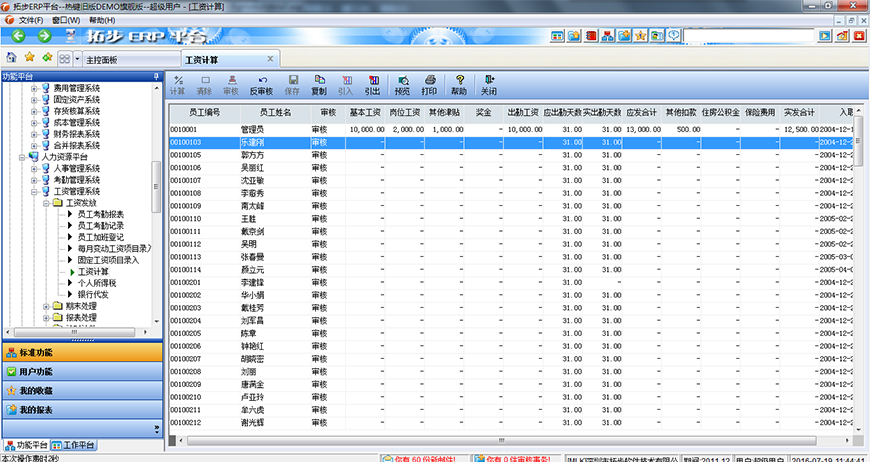Screen dimensions: 870x462
Task: Click the 打印 (print) toolbar icon
Action: click(429, 84)
